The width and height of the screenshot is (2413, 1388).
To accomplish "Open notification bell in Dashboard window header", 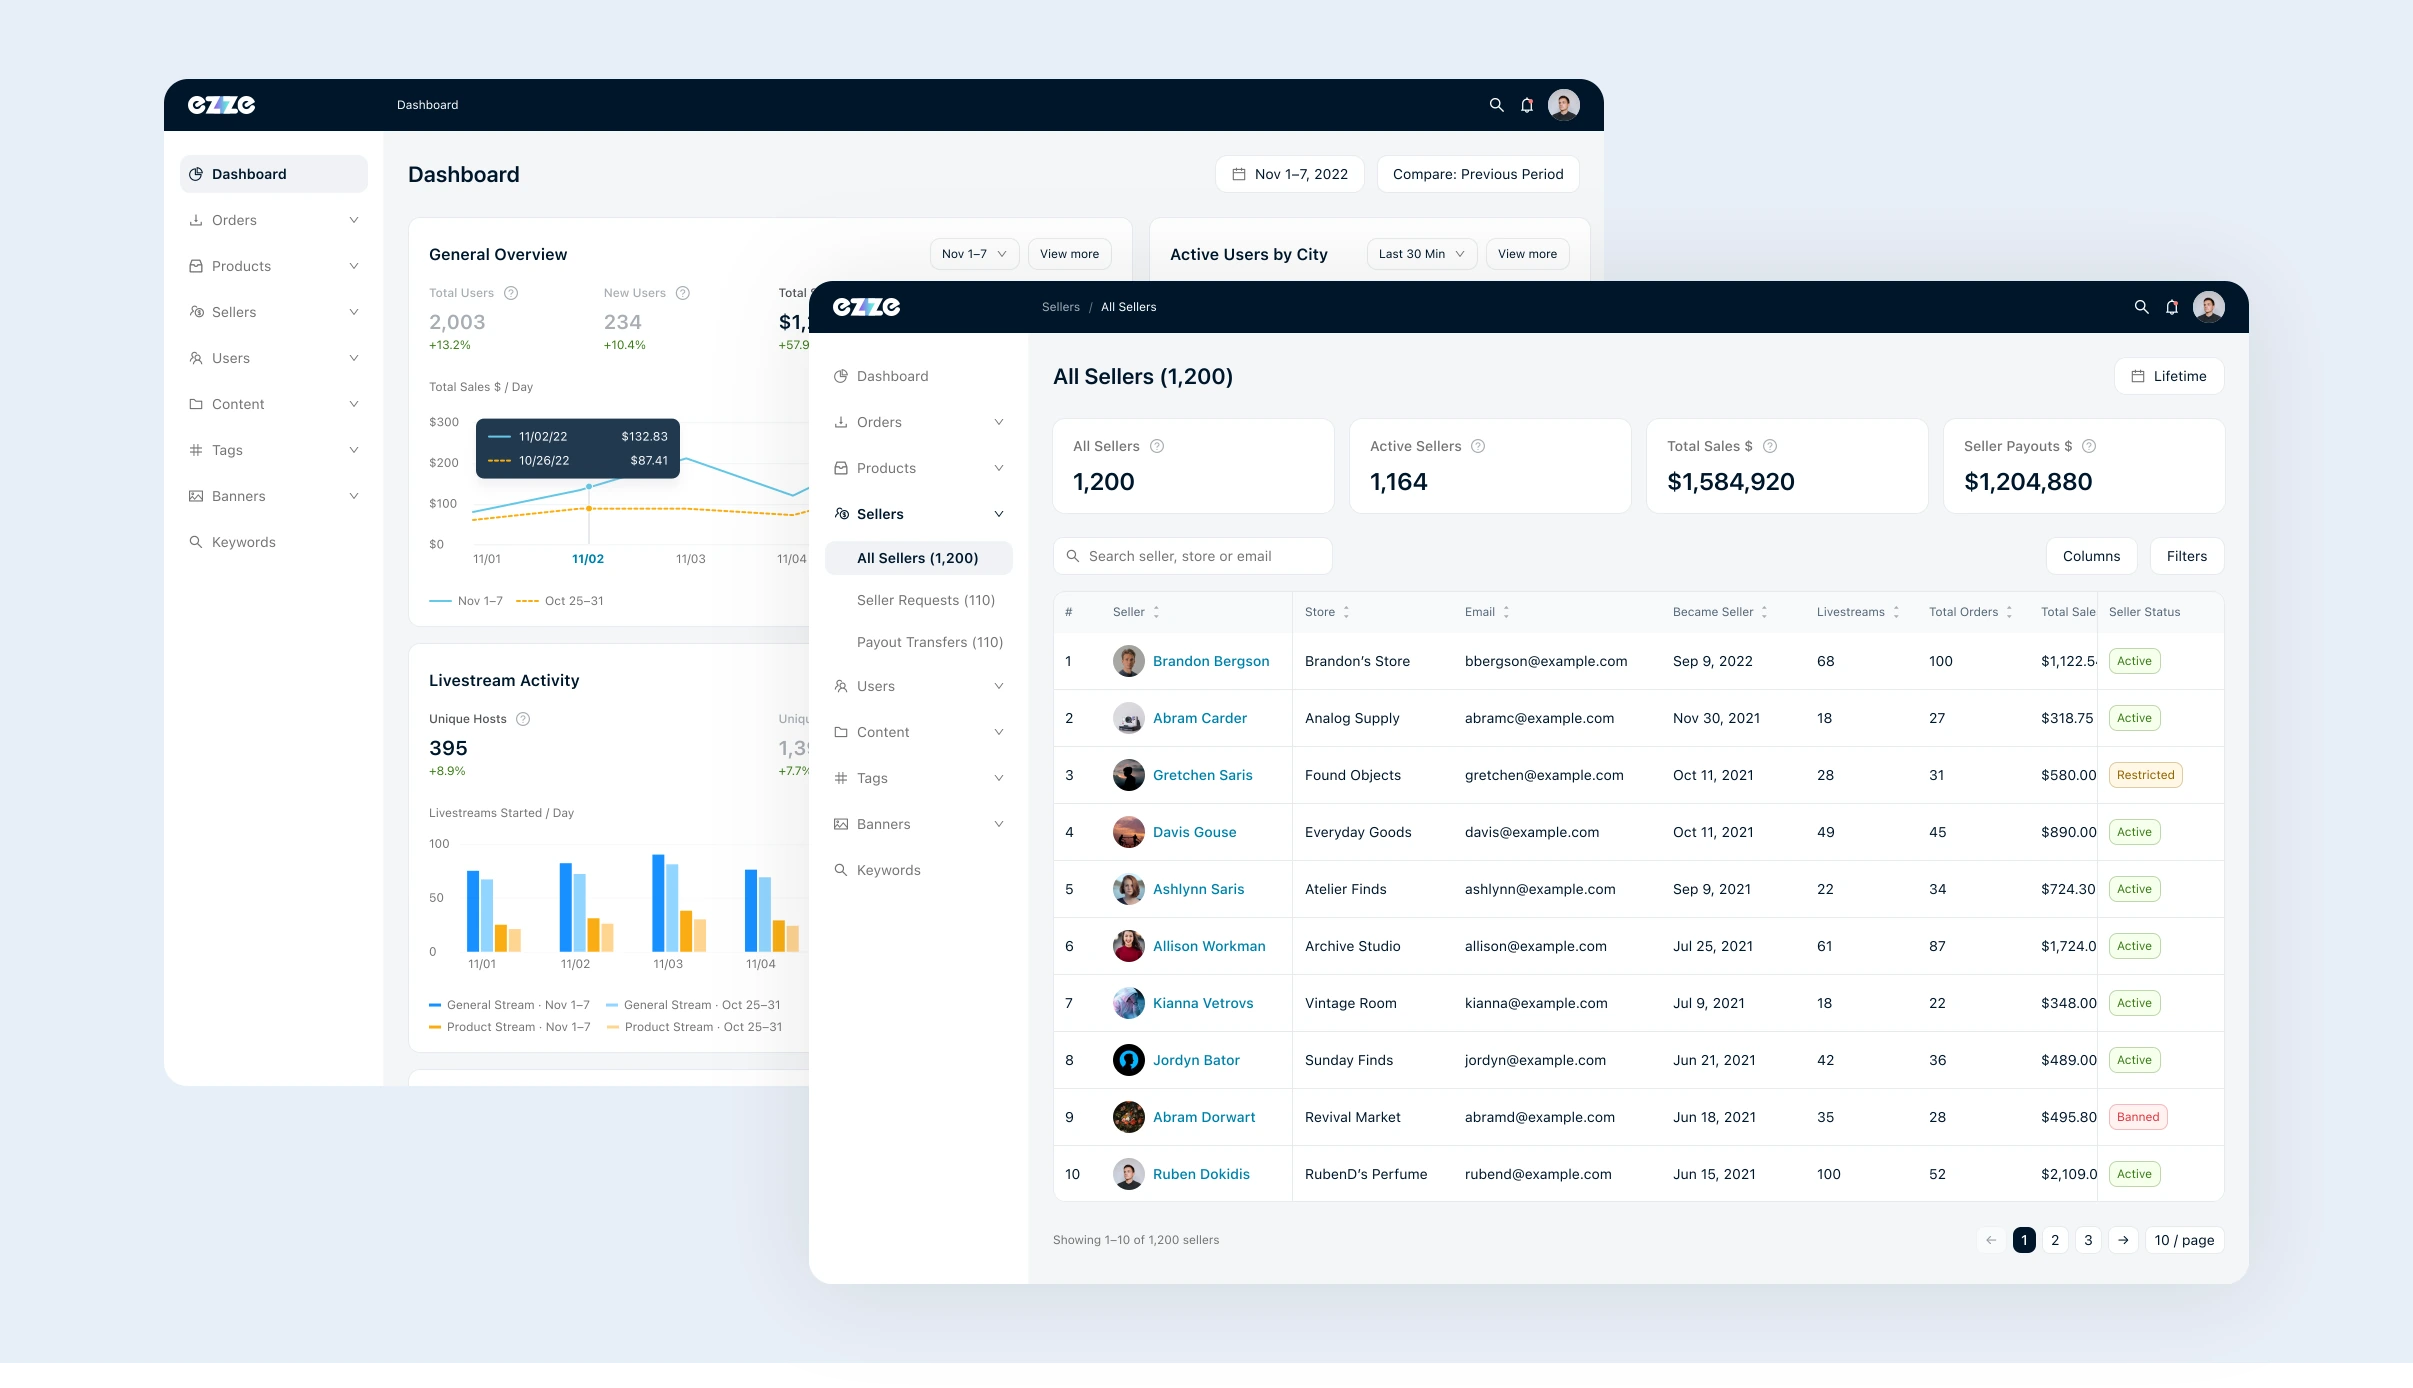I will [1527, 105].
